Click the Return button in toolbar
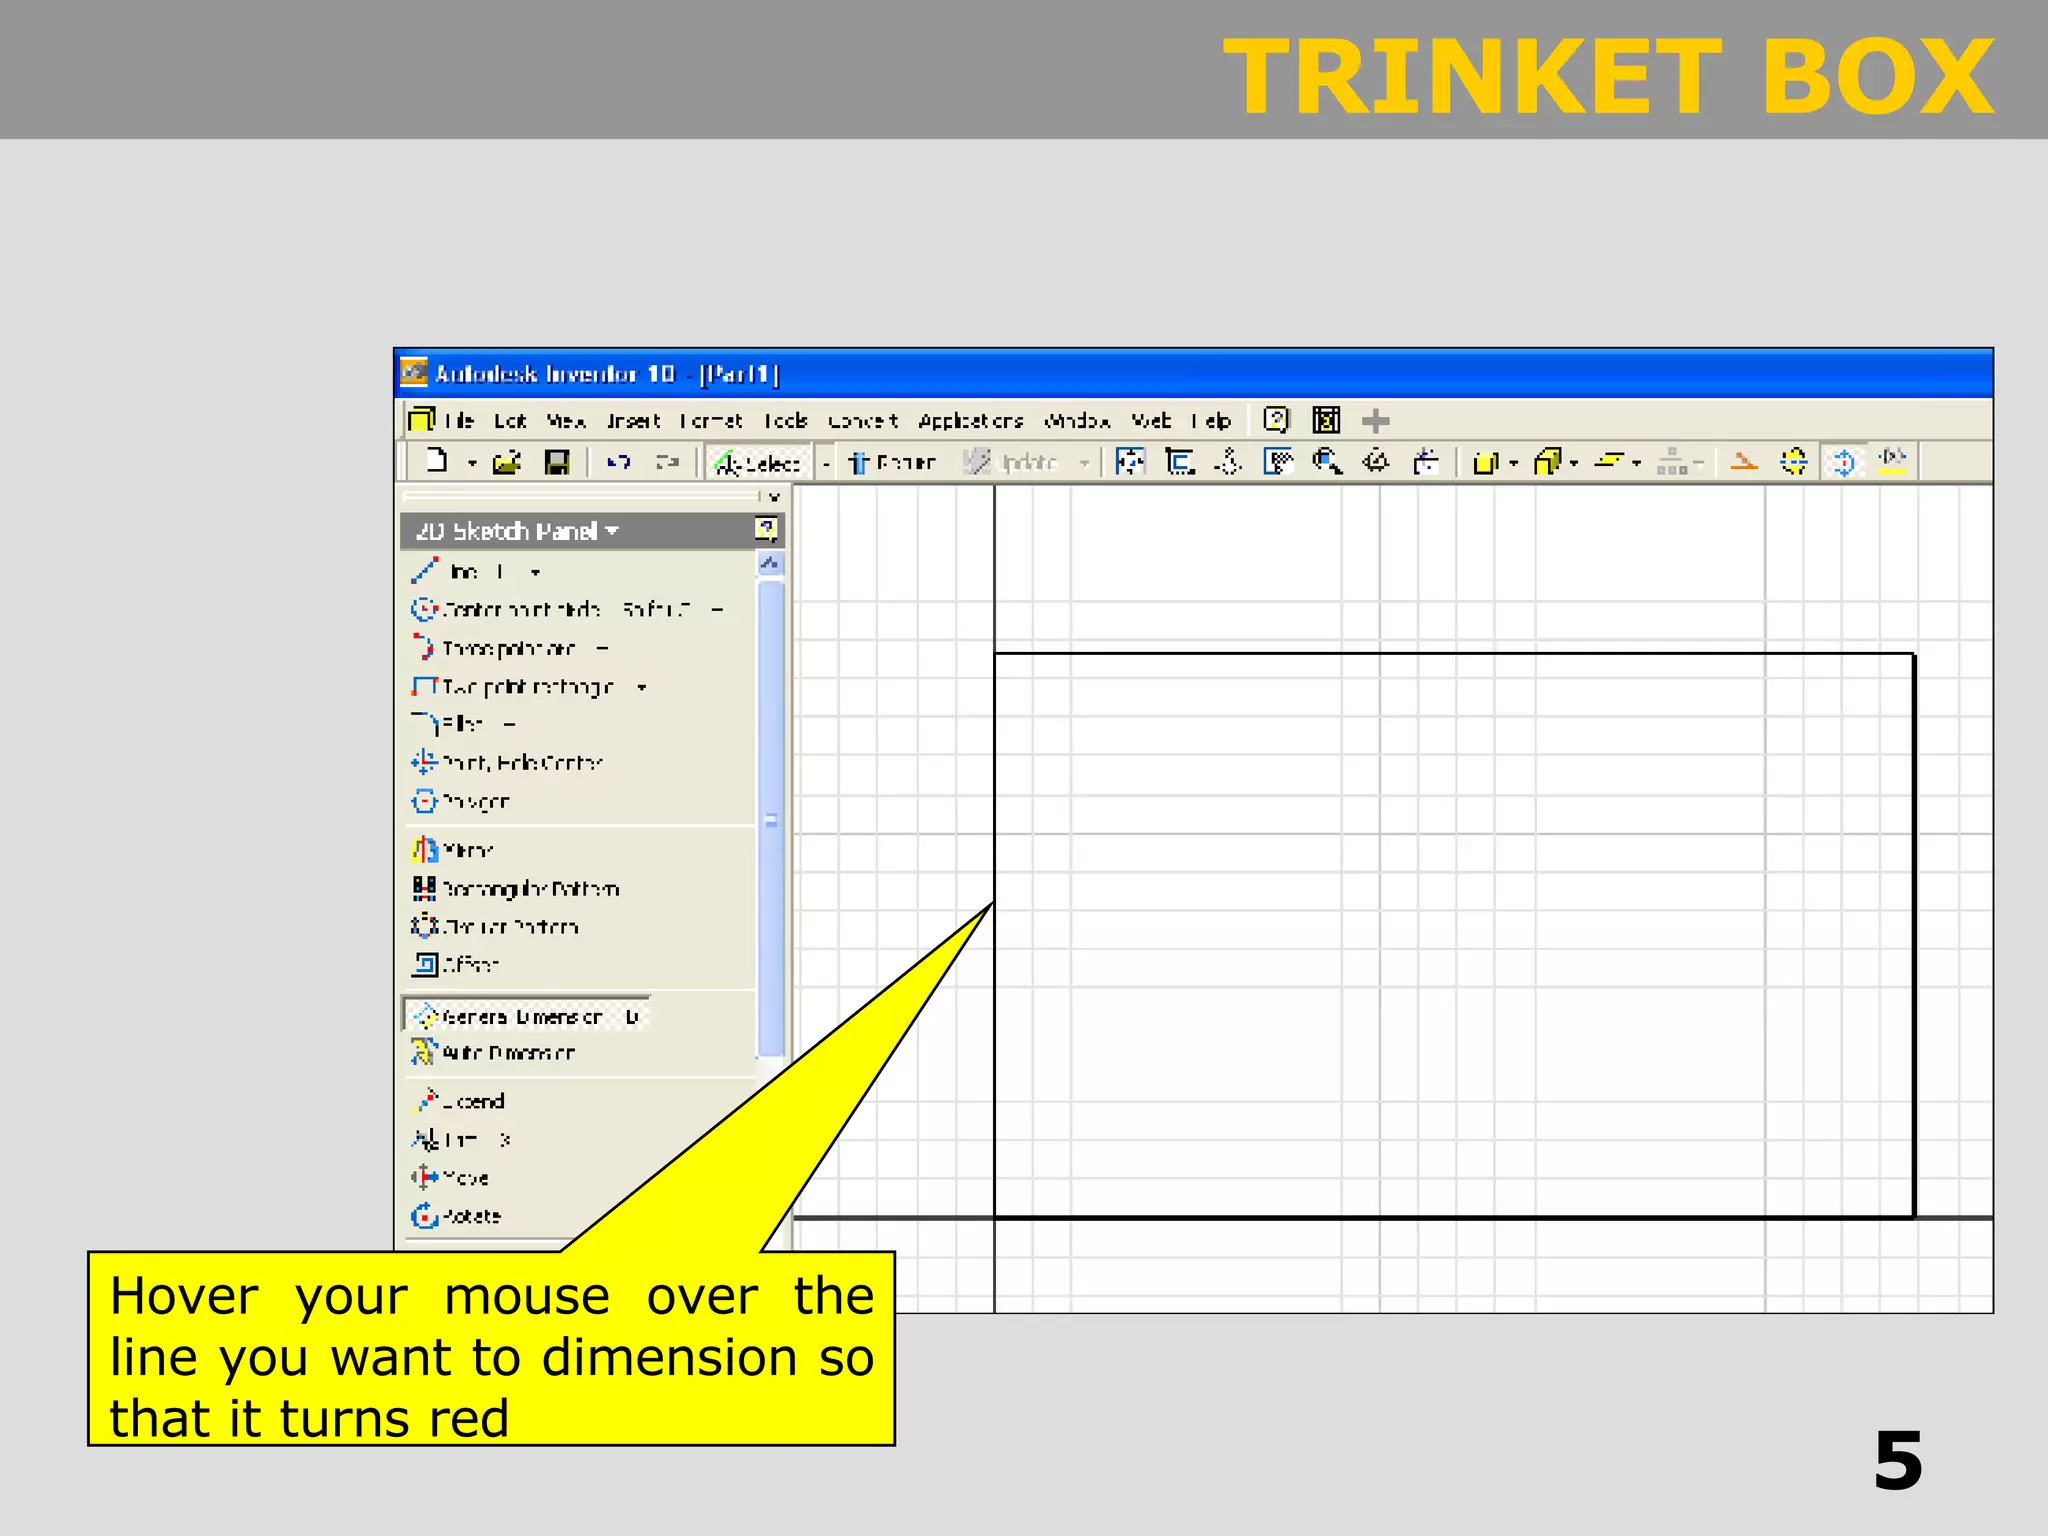 click(892, 462)
